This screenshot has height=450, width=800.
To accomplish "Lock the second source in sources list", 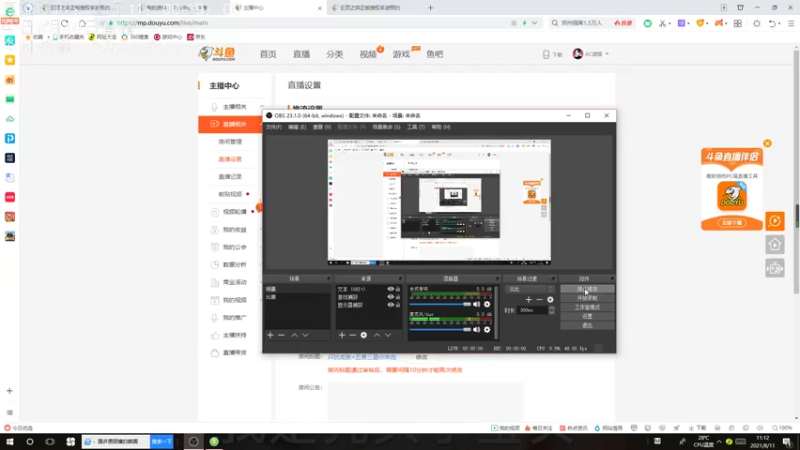I will (x=398, y=297).
